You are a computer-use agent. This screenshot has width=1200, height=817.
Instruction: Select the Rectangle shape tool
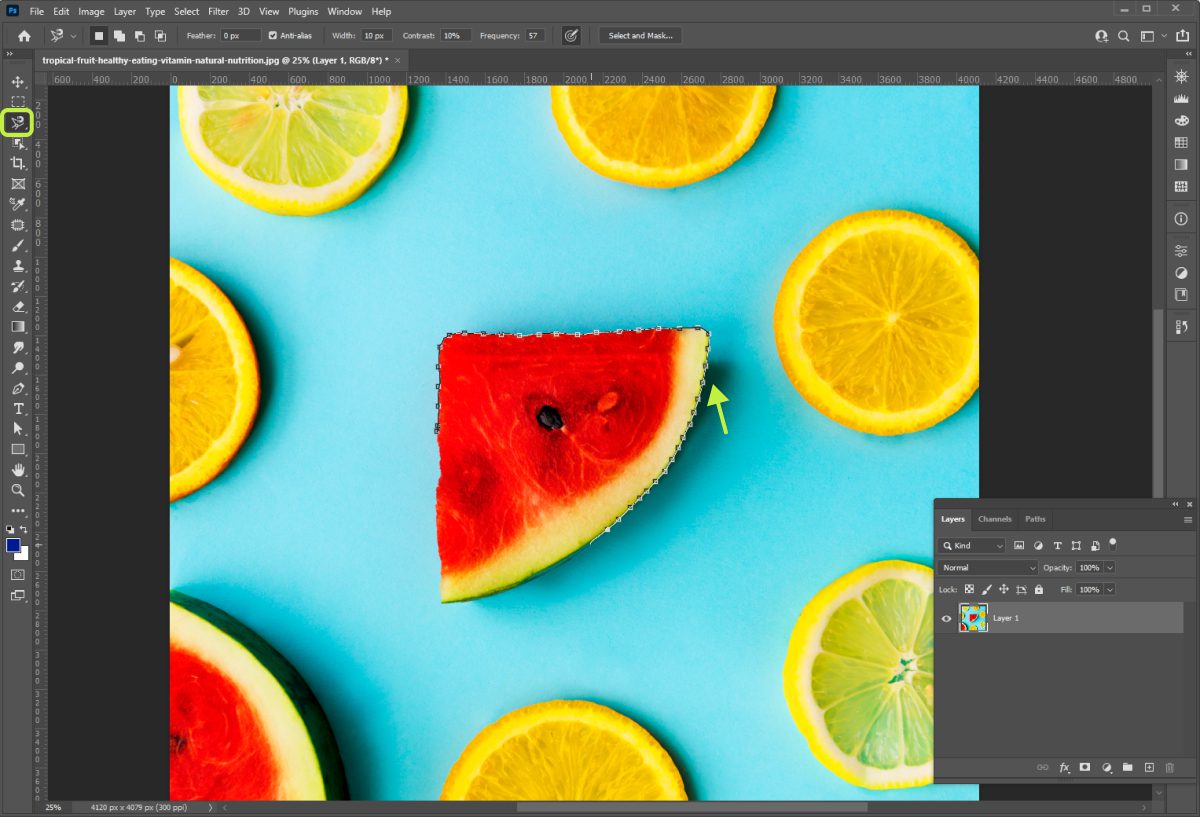18,449
